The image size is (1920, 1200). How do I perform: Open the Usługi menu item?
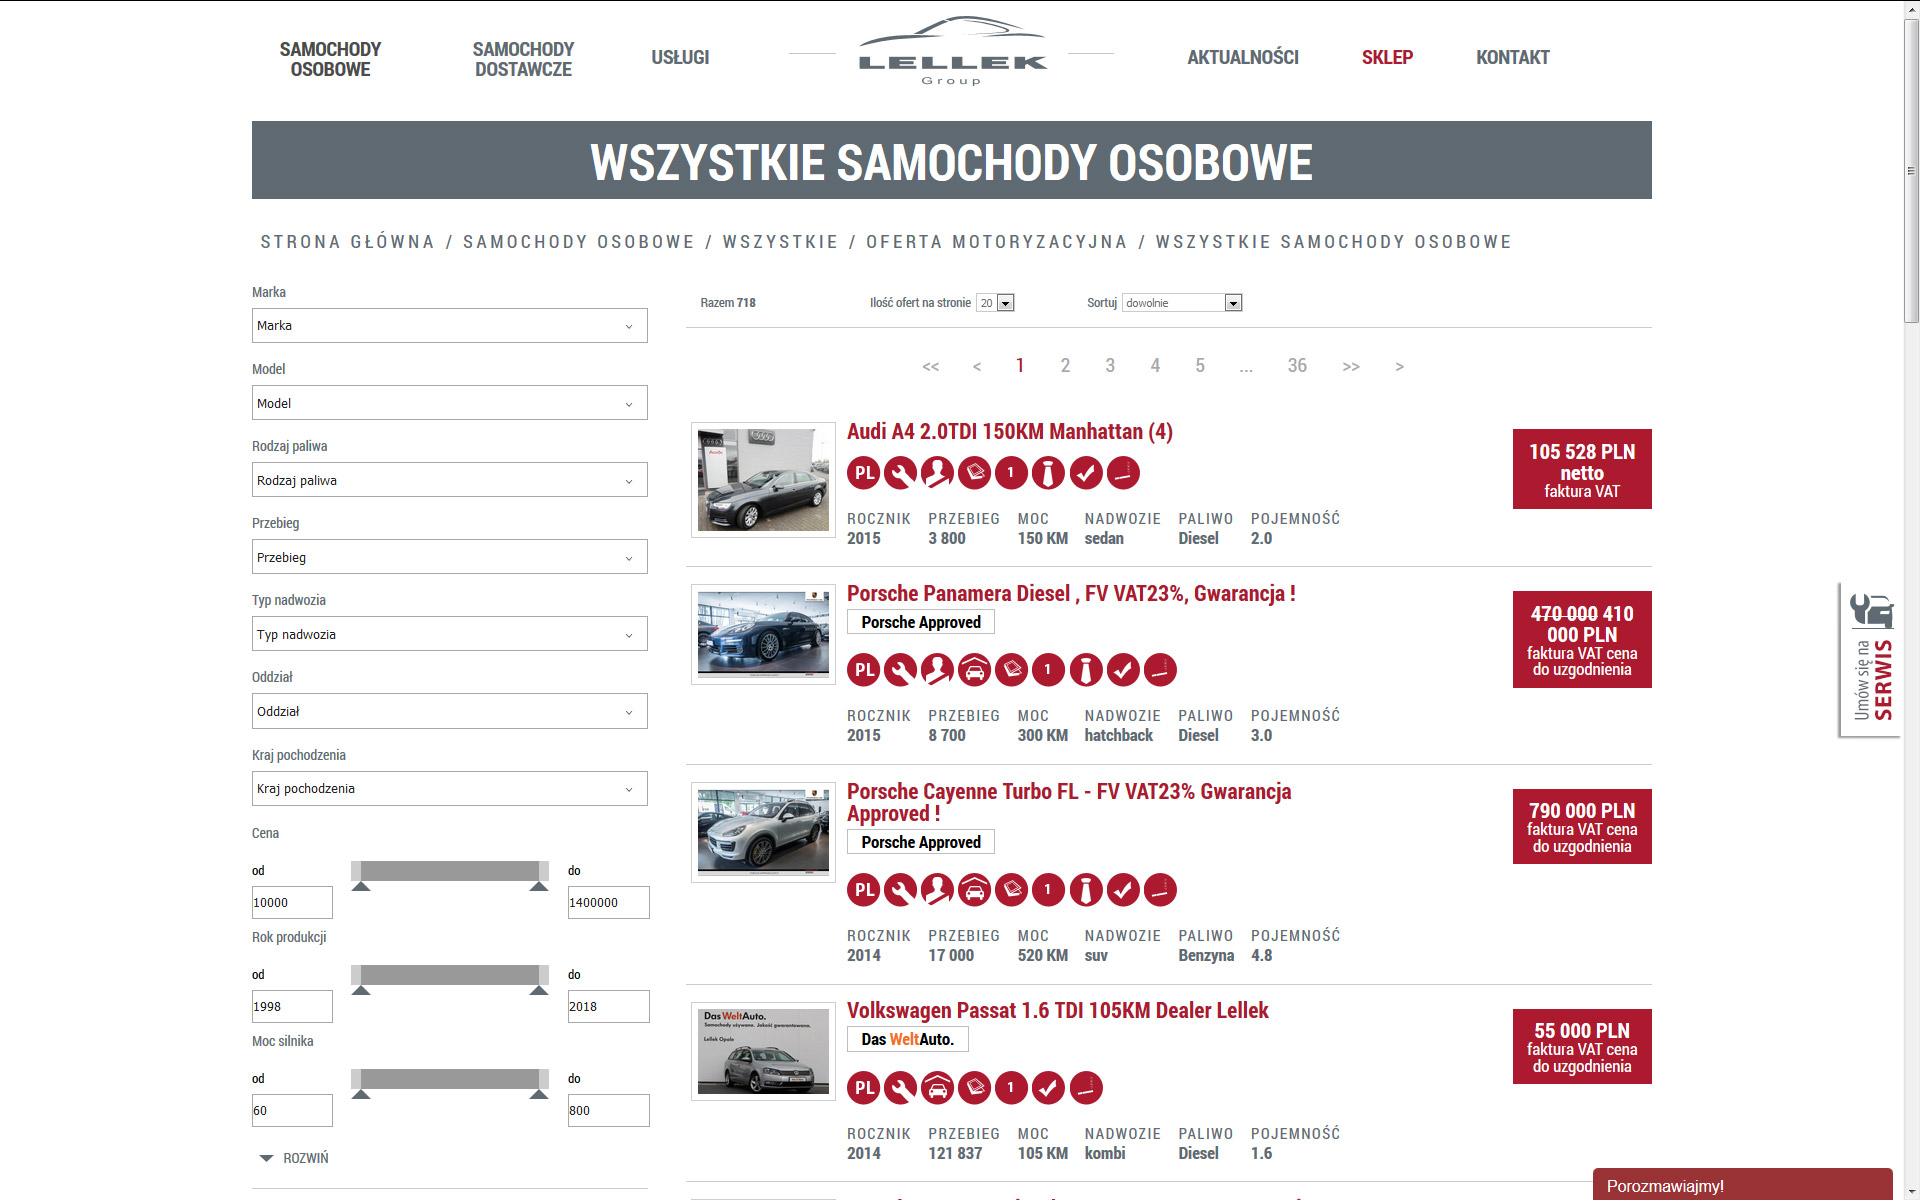click(680, 58)
